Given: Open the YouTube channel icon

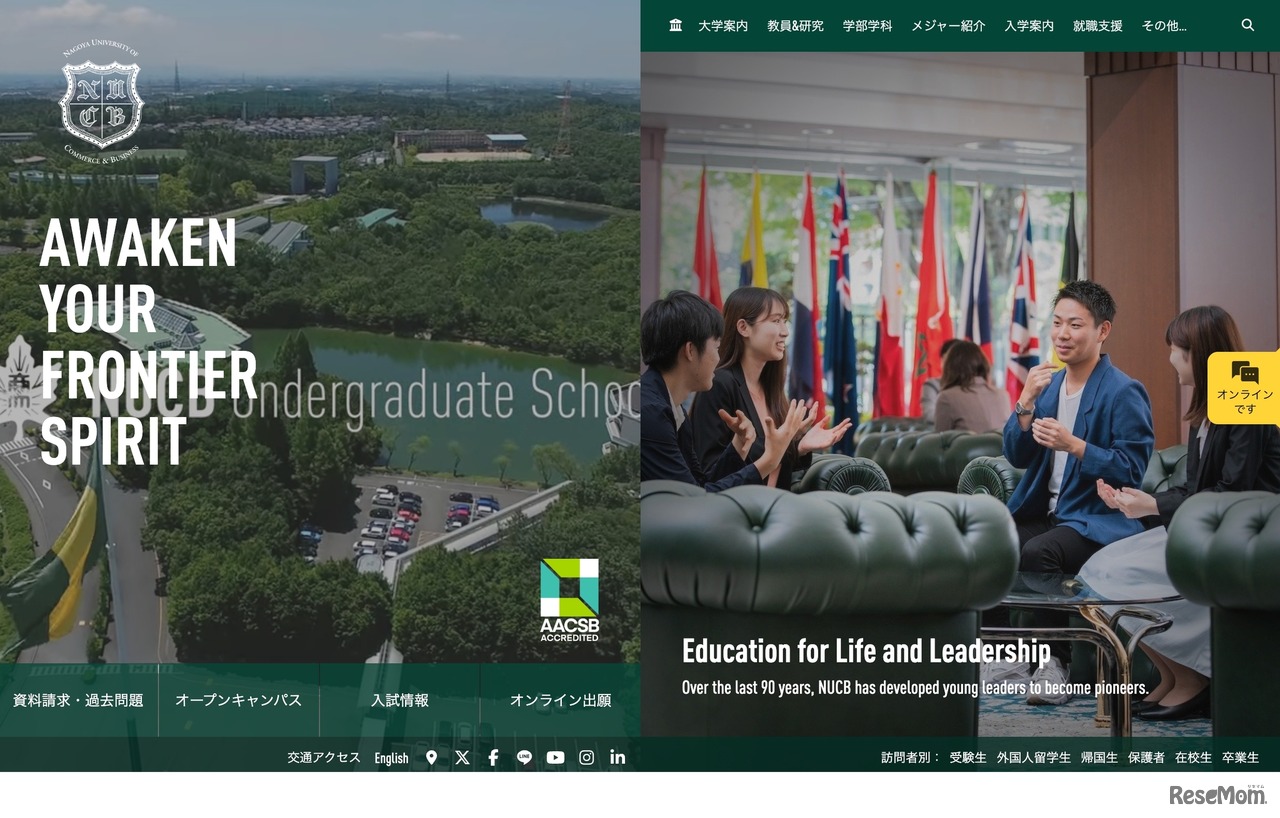Looking at the screenshot, I should coord(555,757).
